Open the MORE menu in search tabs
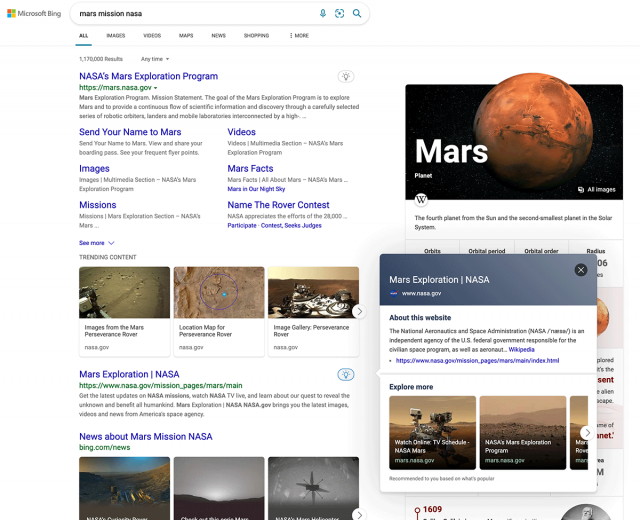Image resolution: width=640 pixels, height=520 pixels. (x=299, y=36)
